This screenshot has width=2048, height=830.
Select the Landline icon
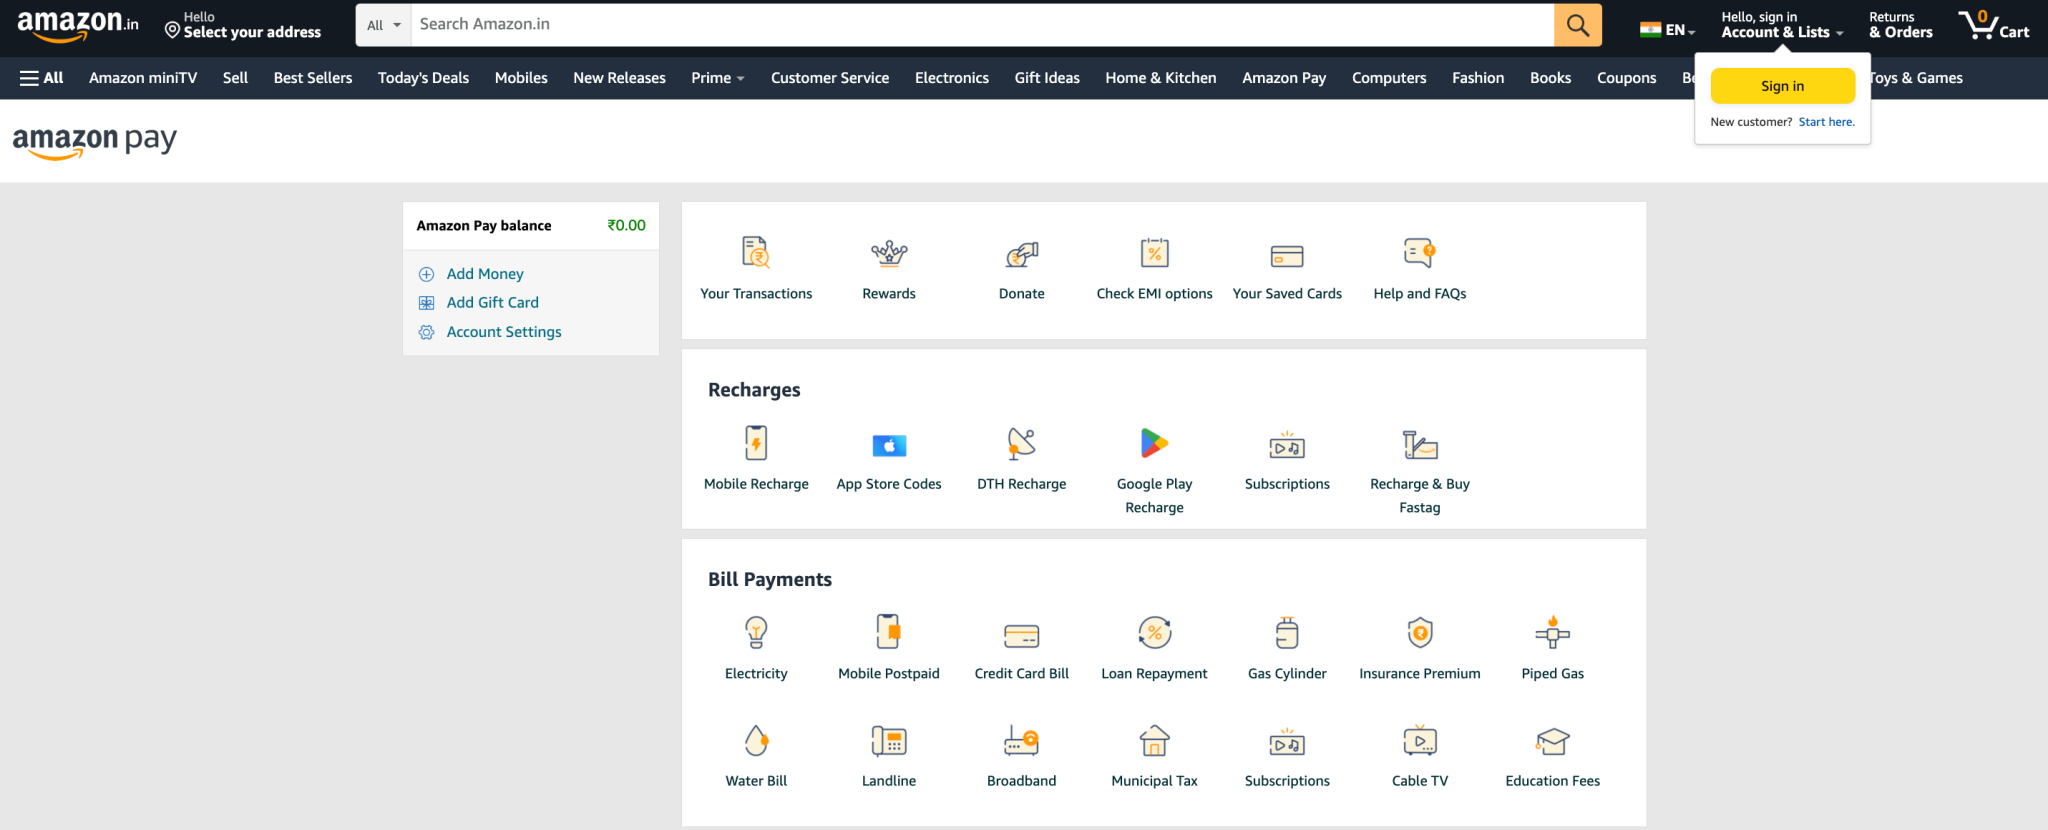tap(889, 741)
